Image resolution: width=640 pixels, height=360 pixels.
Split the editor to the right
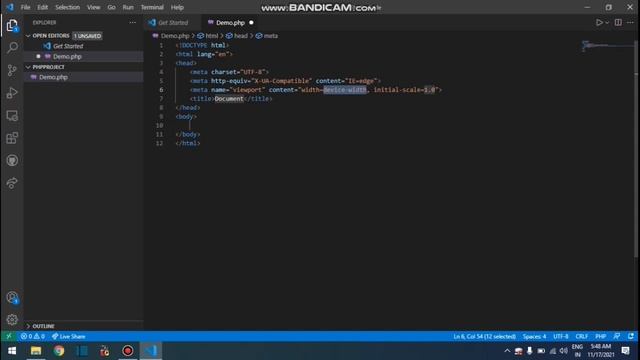[618, 22]
